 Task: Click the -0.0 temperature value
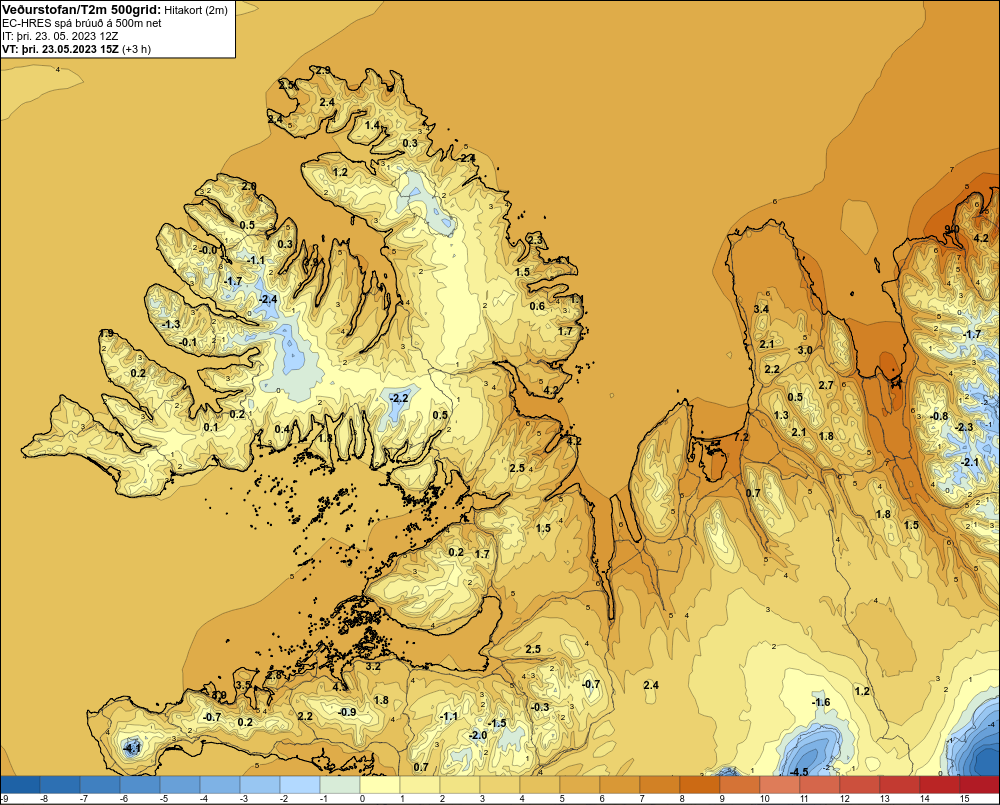209,250
